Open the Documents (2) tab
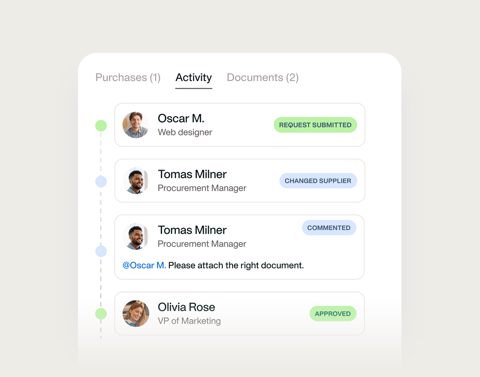Image resolution: width=480 pixels, height=377 pixels. click(x=263, y=77)
